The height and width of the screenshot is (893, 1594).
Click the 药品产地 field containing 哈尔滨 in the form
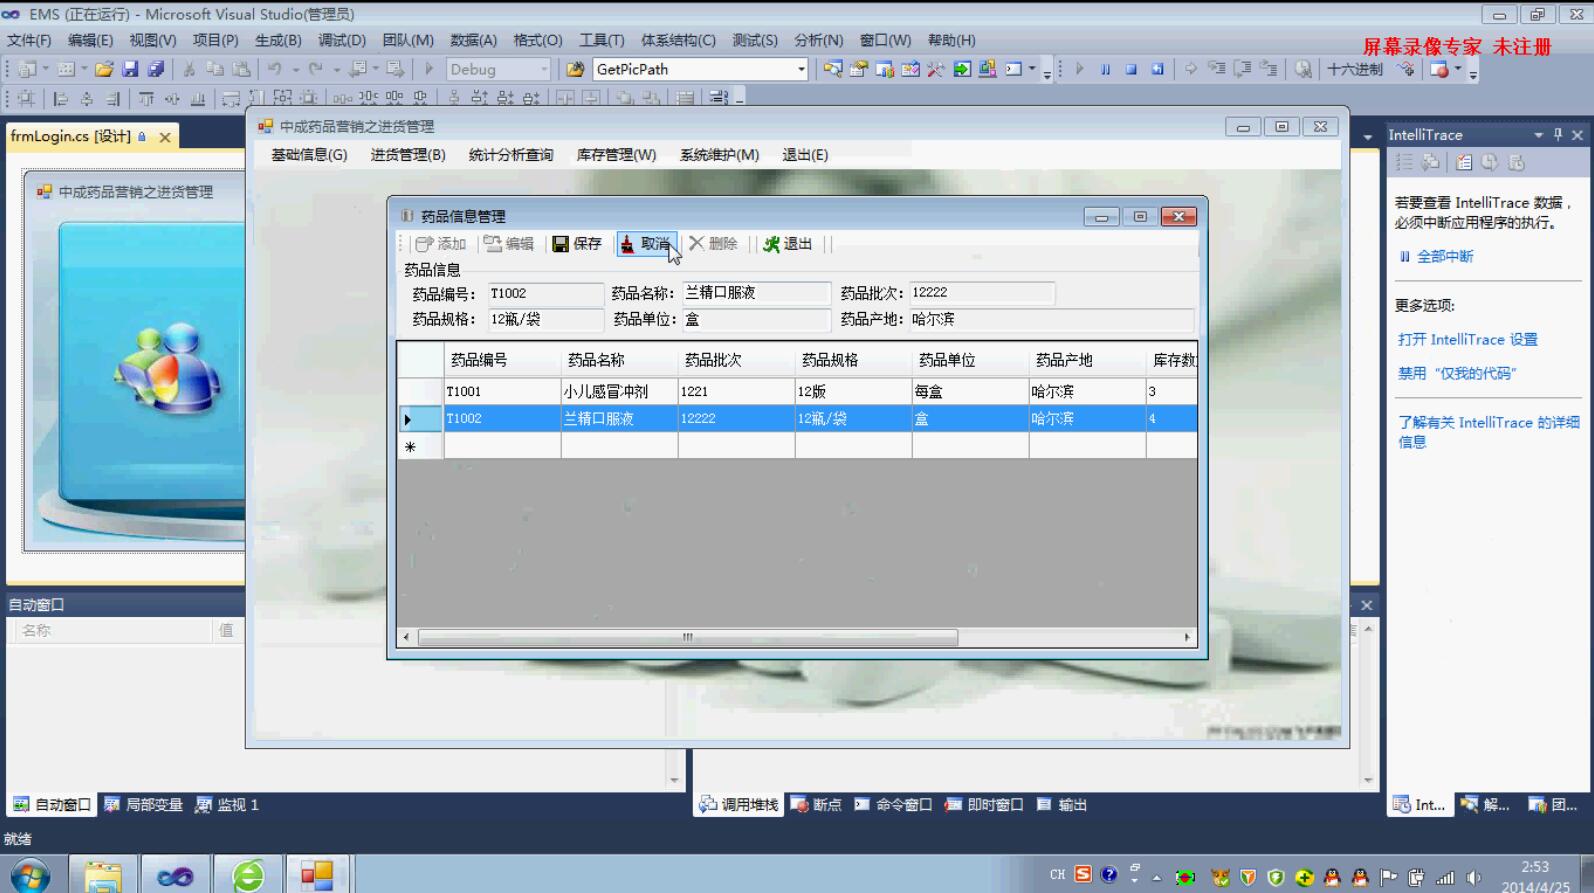point(1051,320)
